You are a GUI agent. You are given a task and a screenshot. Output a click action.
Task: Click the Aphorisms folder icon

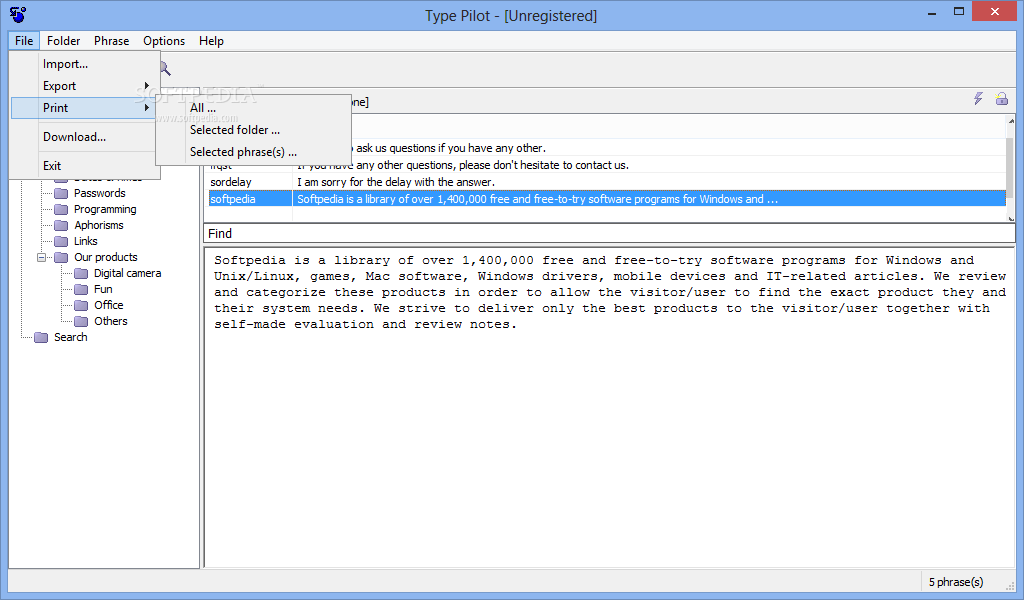tap(61, 225)
